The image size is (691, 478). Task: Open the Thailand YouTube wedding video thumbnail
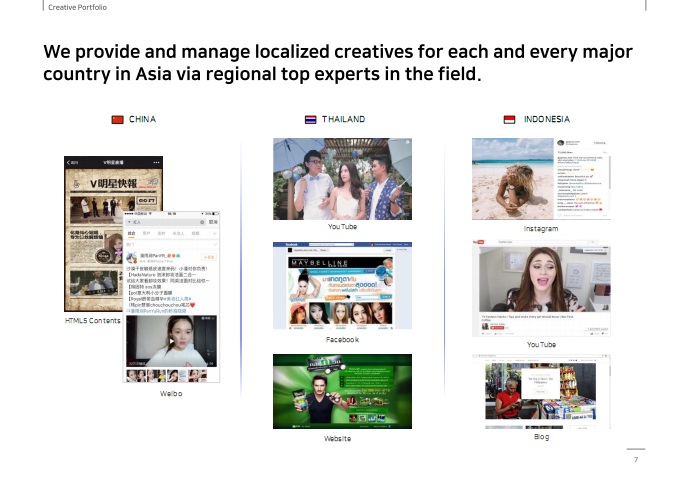click(342, 179)
